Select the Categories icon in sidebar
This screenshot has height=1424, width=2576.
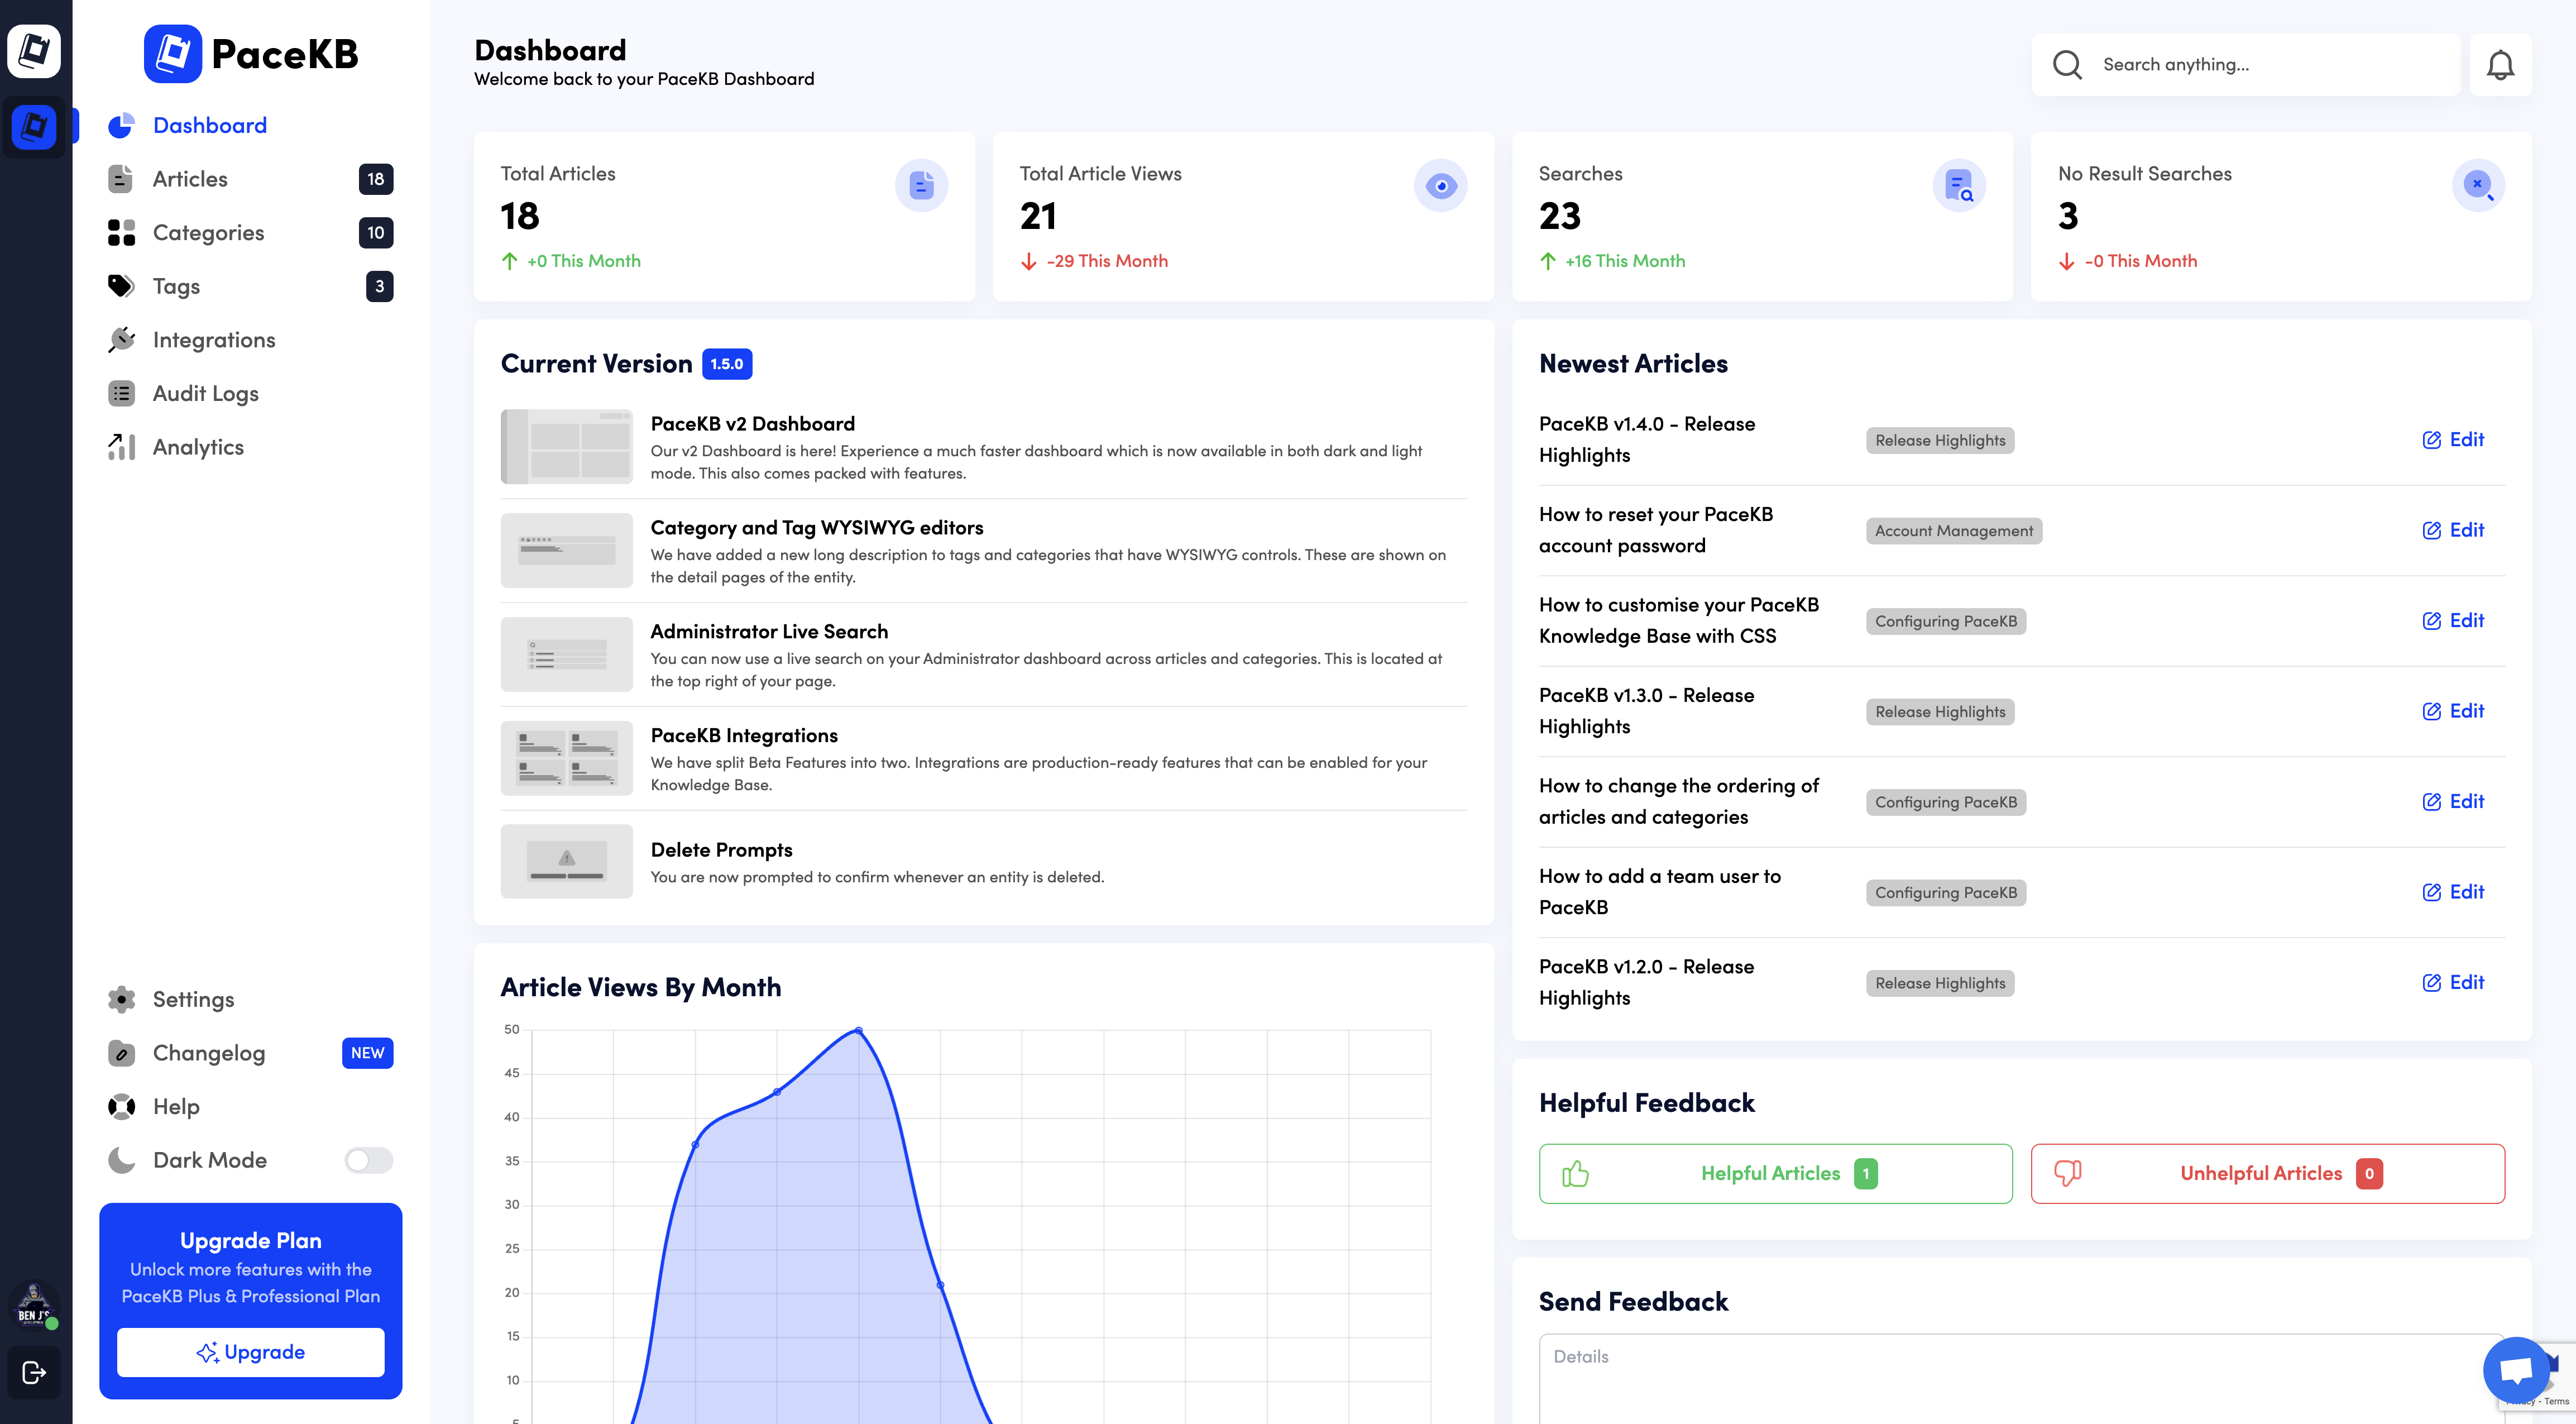121,232
